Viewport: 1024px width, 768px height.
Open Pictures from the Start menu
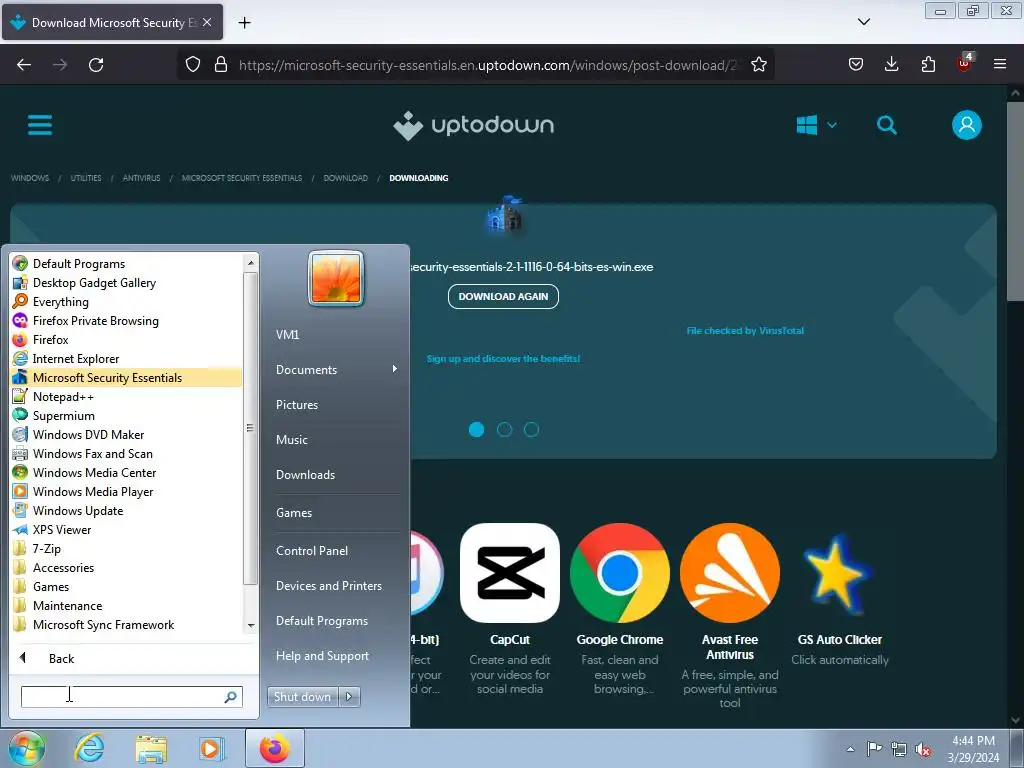pyautogui.click(x=296, y=405)
